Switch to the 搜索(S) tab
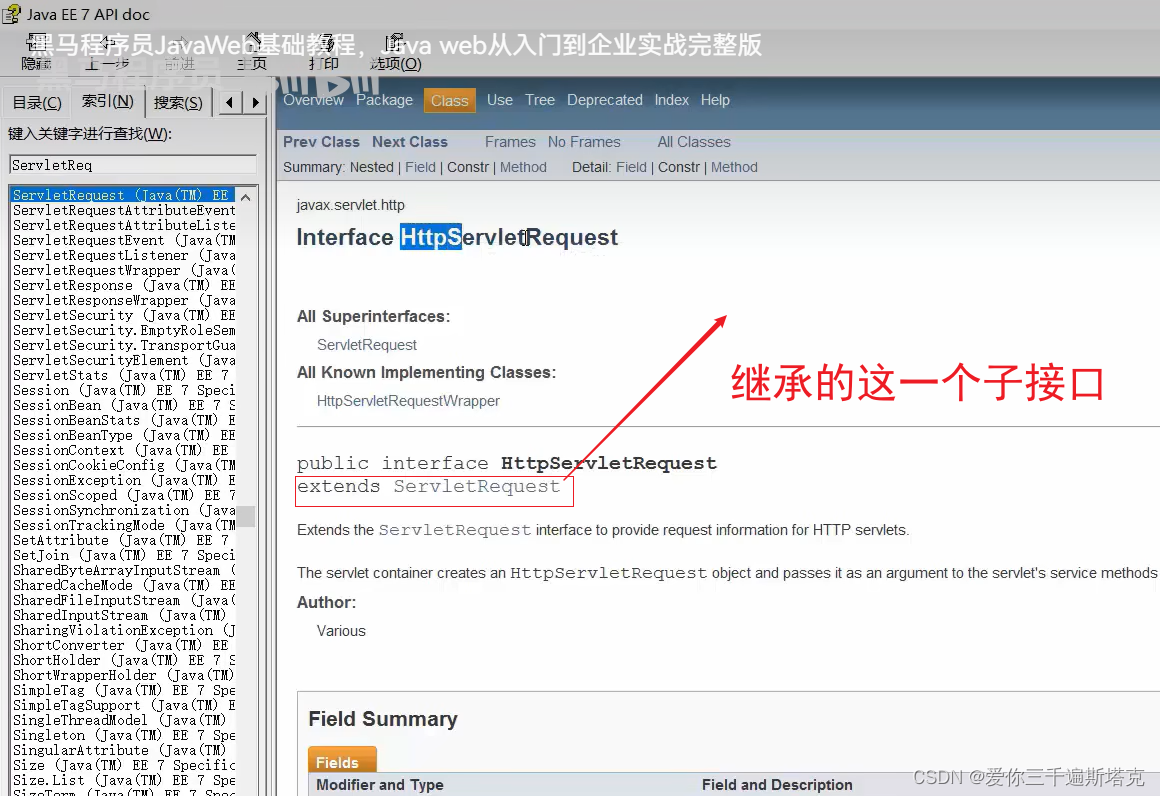Screen dimensions: 1160x796 pyautogui.click(x=177, y=101)
